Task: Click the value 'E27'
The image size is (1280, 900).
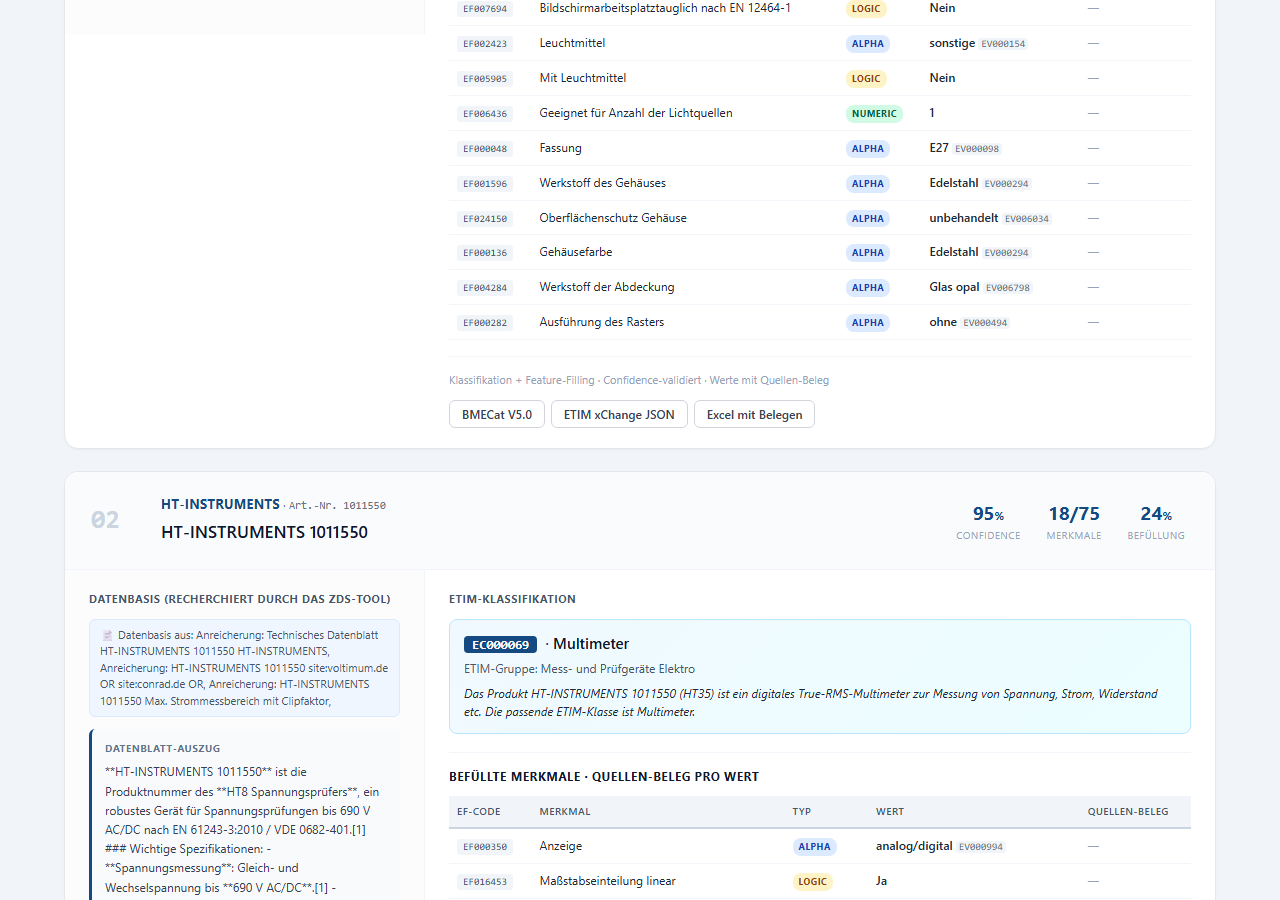Action: [939, 148]
